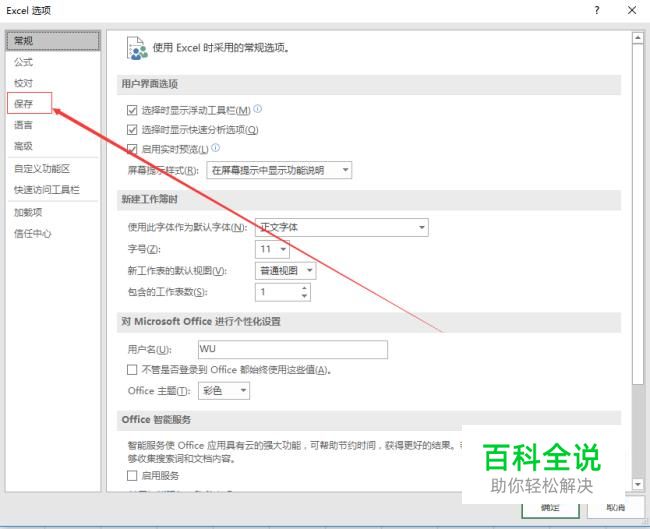Click the vertical scrollbar thumb
Screen dimensions: 650x529
638,214
